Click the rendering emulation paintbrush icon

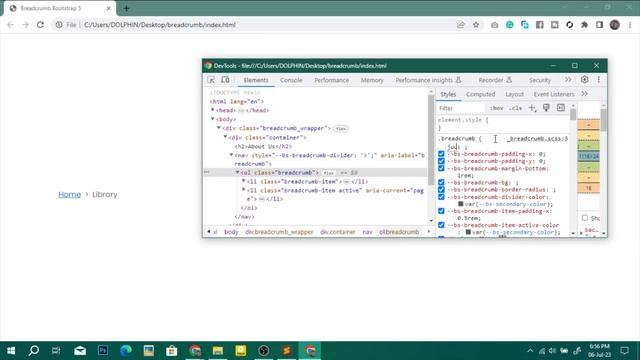click(x=546, y=108)
